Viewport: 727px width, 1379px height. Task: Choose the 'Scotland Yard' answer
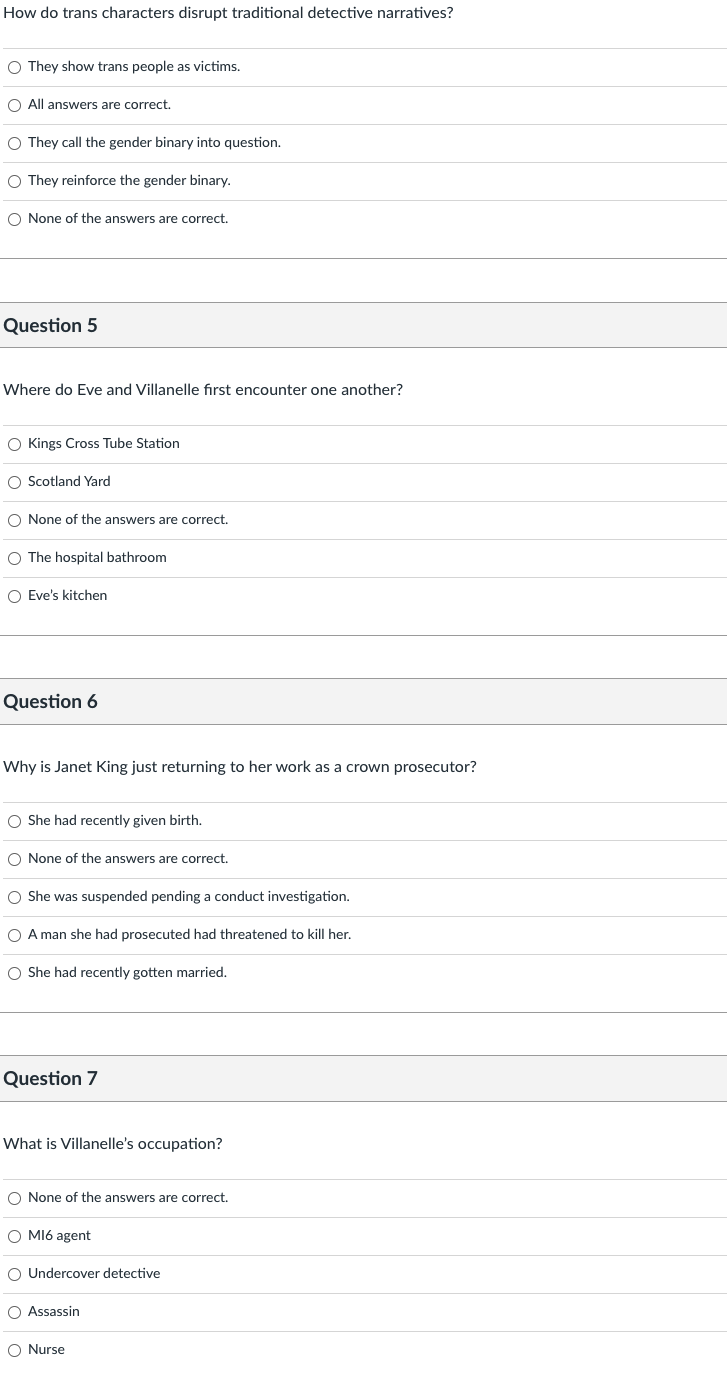(14, 482)
